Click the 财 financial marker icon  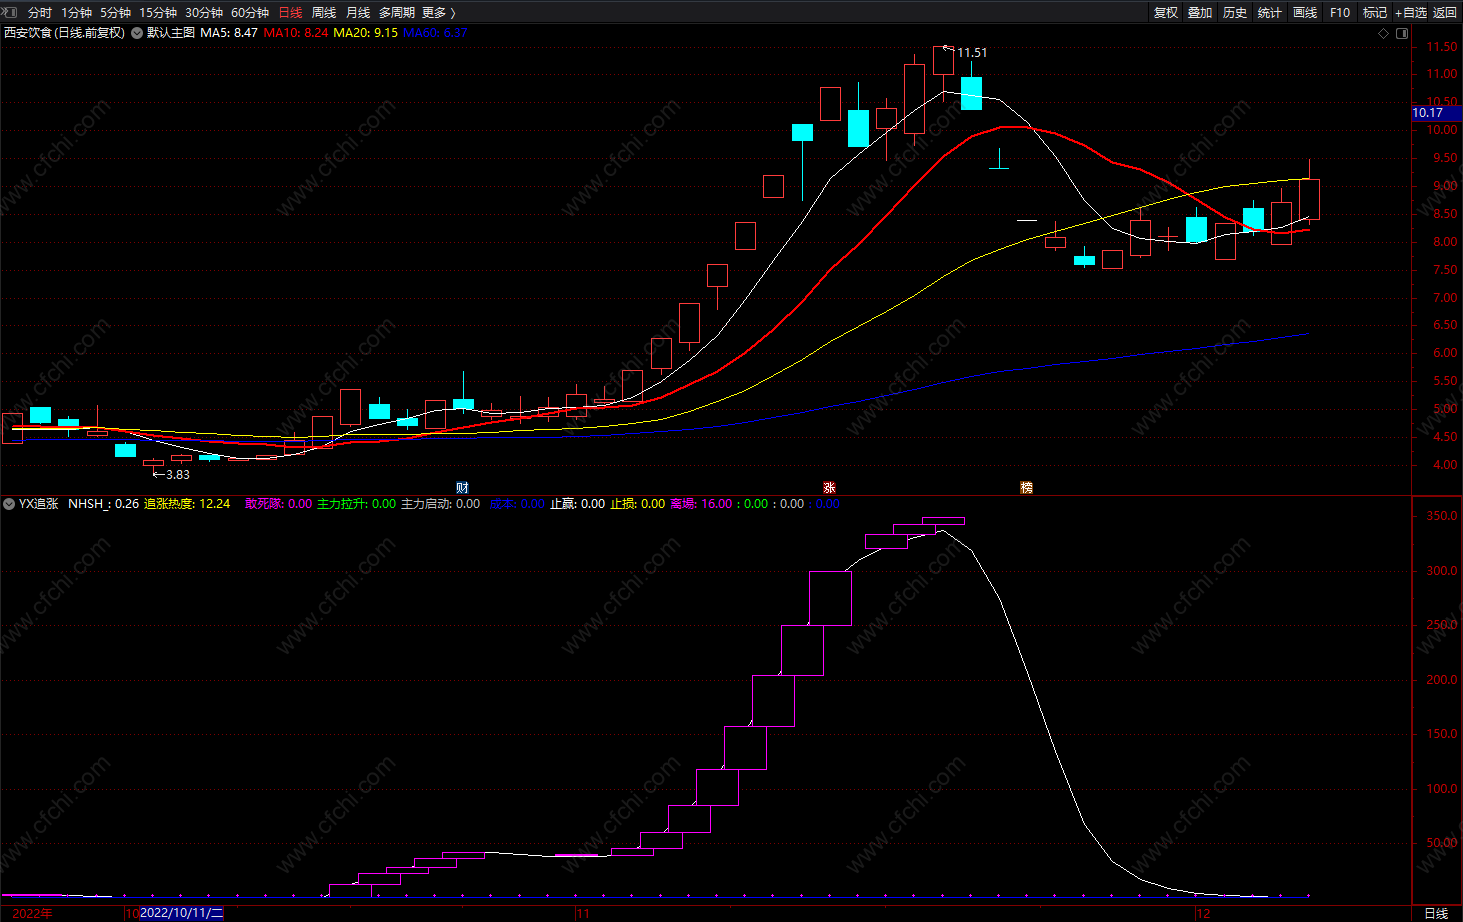point(462,488)
